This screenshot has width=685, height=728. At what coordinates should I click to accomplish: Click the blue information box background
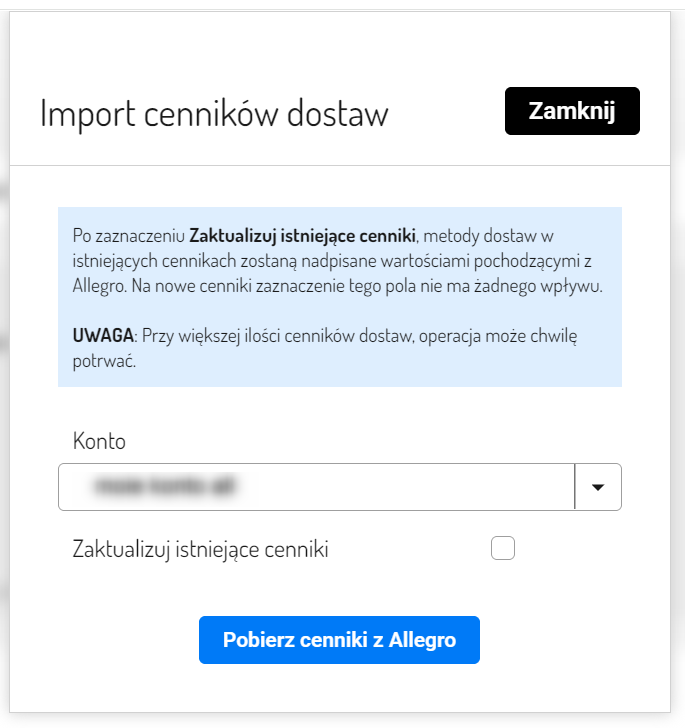click(340, 374)
